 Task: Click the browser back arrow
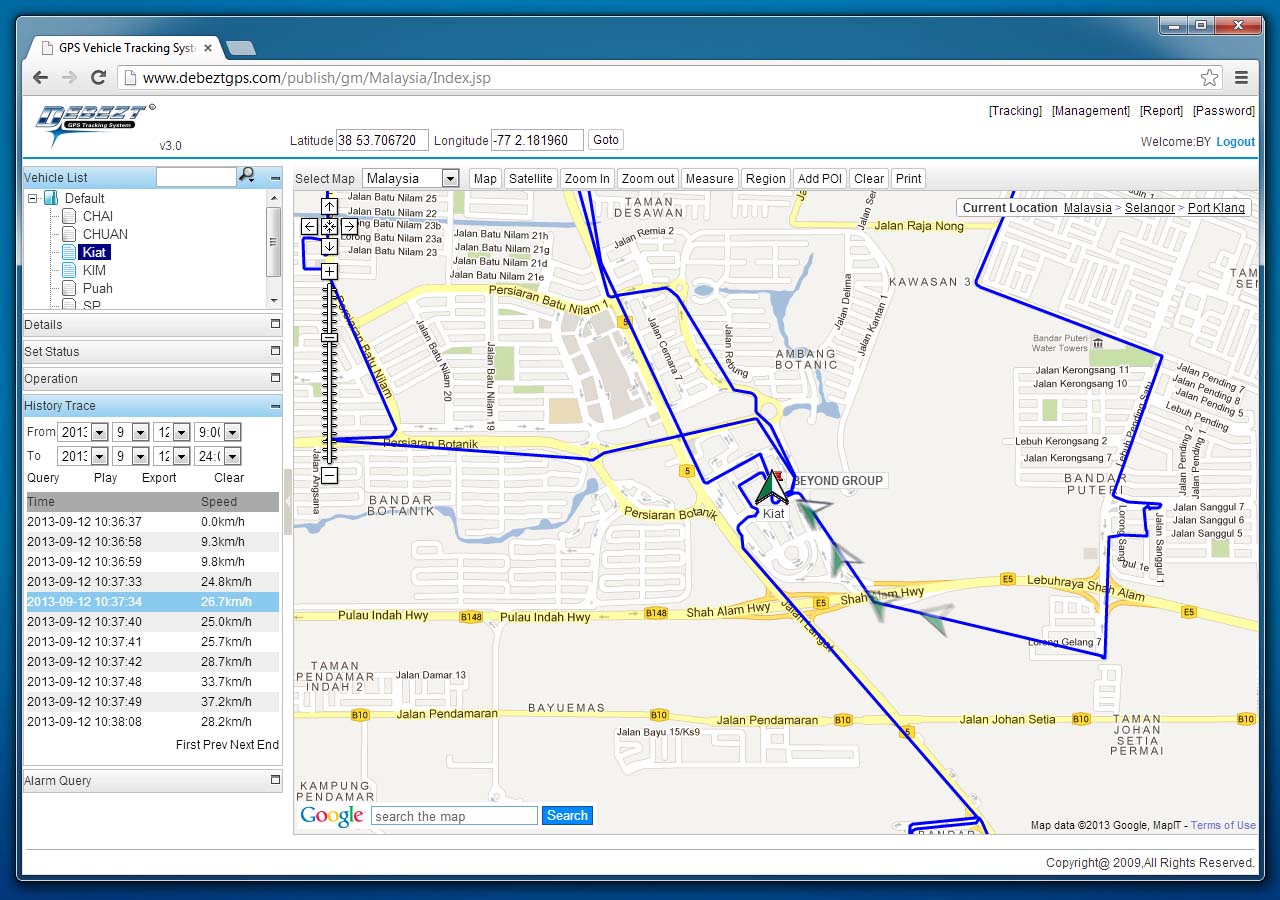tap(40, 77)
